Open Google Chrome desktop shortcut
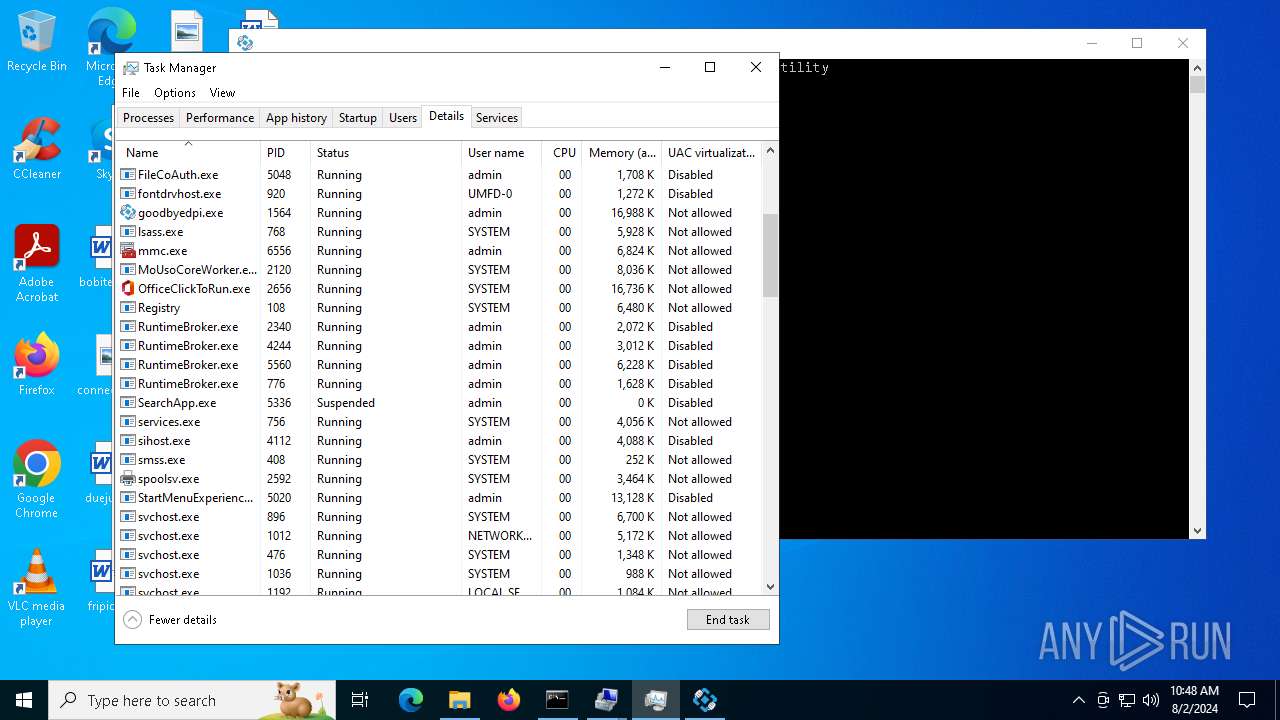 tap(37, 479)
